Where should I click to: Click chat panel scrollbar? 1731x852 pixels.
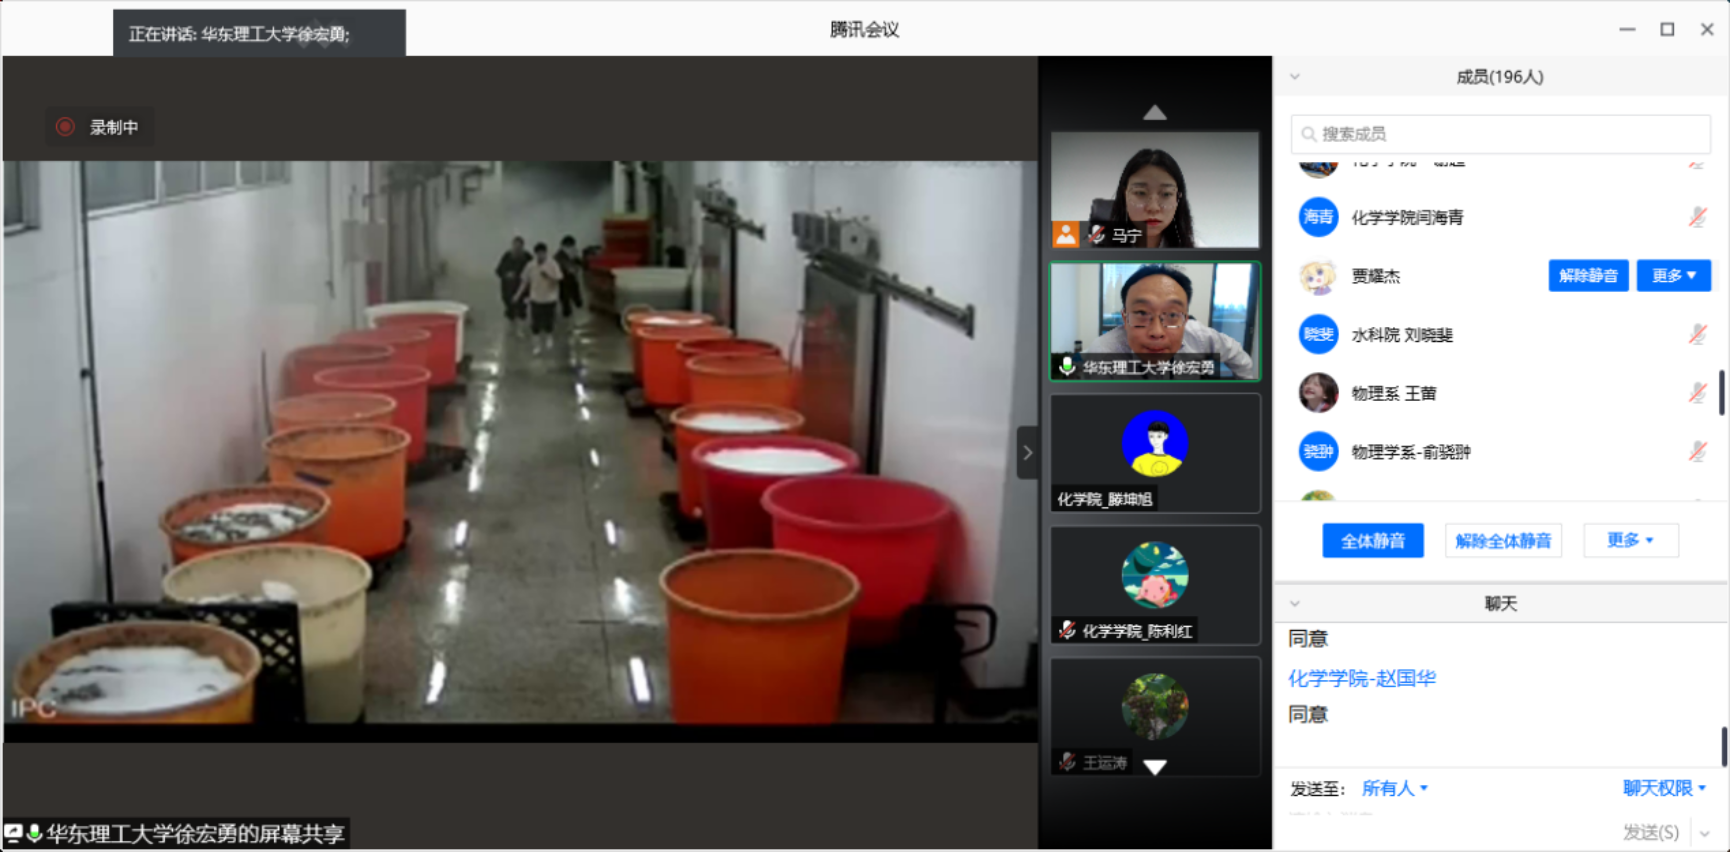click(x=1724, y=747)
